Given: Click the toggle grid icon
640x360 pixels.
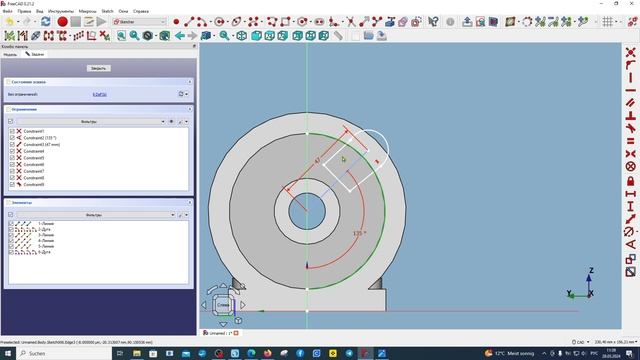Looking at the screenshot, I should tap(607, 22).
